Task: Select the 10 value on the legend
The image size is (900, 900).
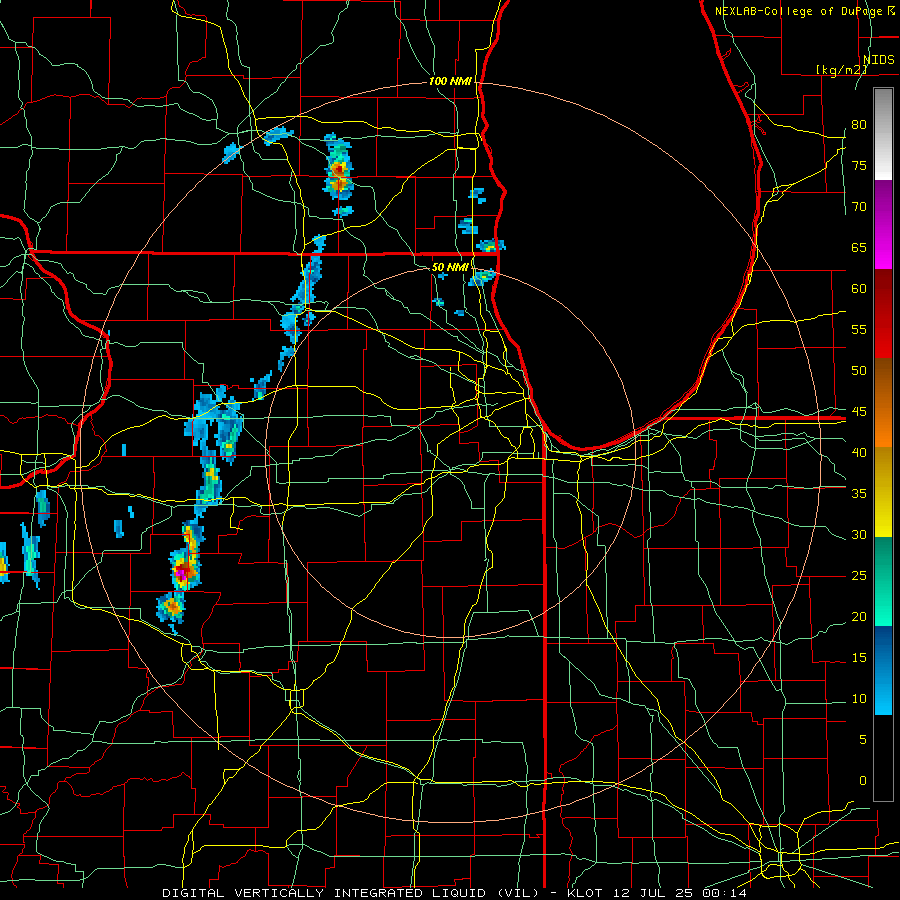Action: click(x=859, y=699)
